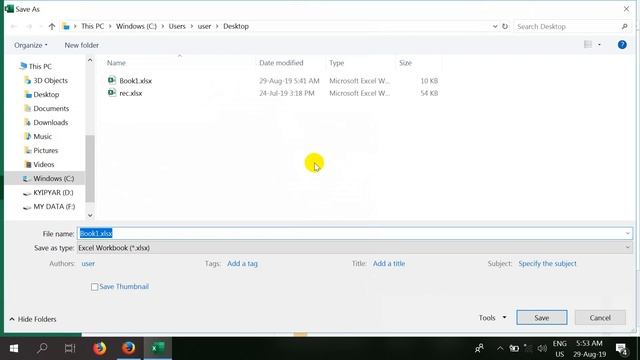Open the Windows Start menu
Screen dimensions: 640x360
coord(14,348)
